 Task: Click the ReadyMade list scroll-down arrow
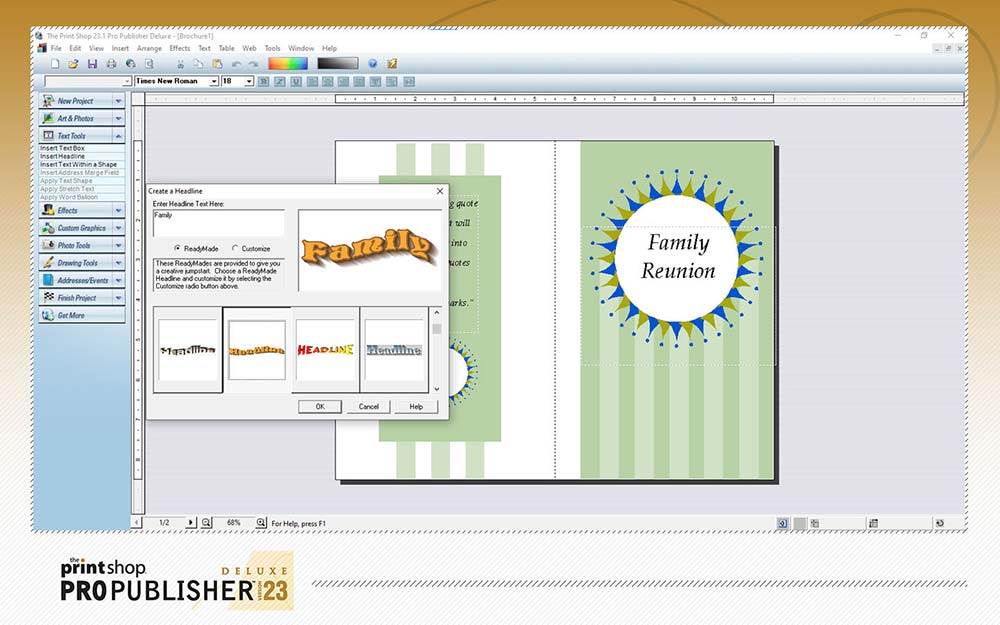tap(437, 388)
